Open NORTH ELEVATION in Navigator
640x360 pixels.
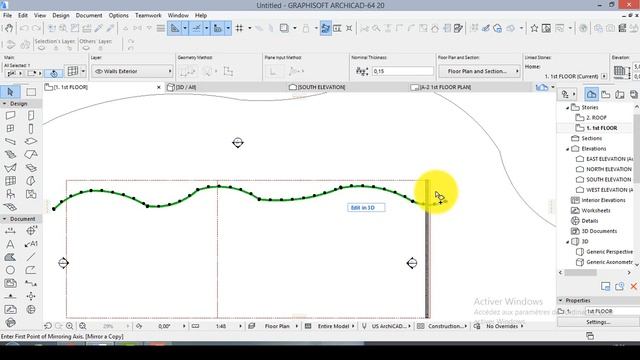point(608,169)
